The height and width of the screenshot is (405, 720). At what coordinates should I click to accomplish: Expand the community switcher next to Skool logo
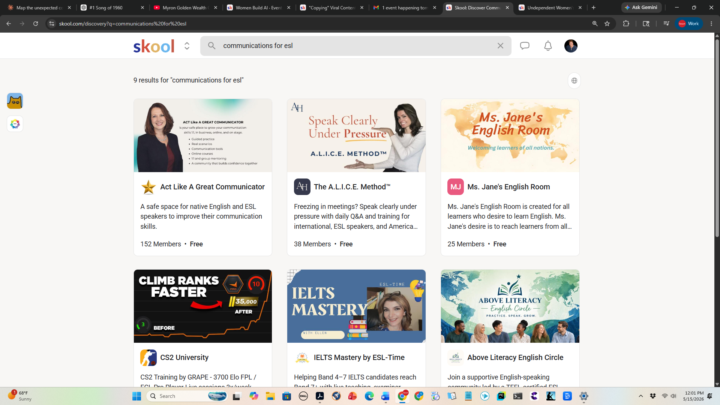187,46
